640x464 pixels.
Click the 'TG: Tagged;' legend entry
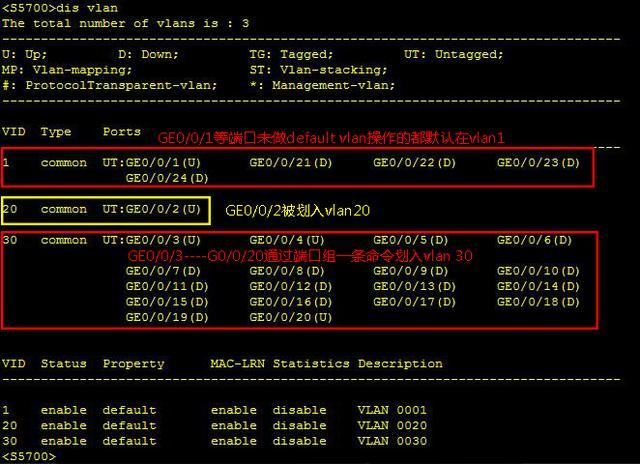pyautogui.click(x=291, y=54)
